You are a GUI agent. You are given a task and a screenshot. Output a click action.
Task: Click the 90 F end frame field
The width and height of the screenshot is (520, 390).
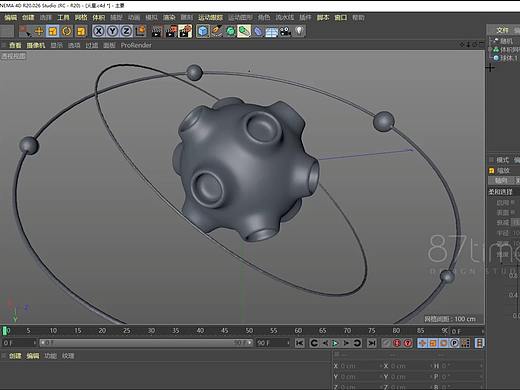[x=273, y=343]
